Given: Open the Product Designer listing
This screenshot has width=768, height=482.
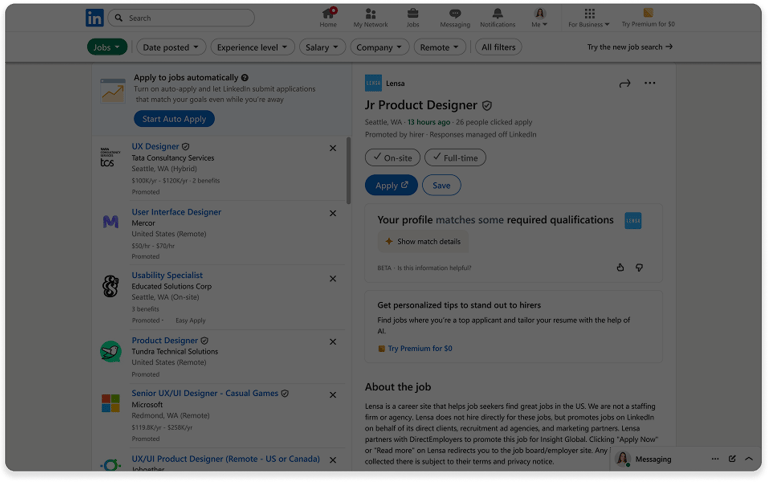Looking at the screenshot, I should pos(165,340).
